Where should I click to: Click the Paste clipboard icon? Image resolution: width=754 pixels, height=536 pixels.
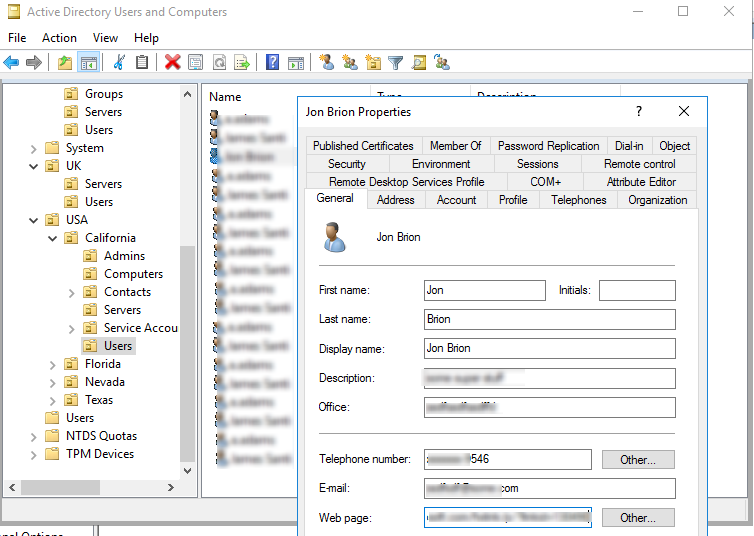(142, 62)
